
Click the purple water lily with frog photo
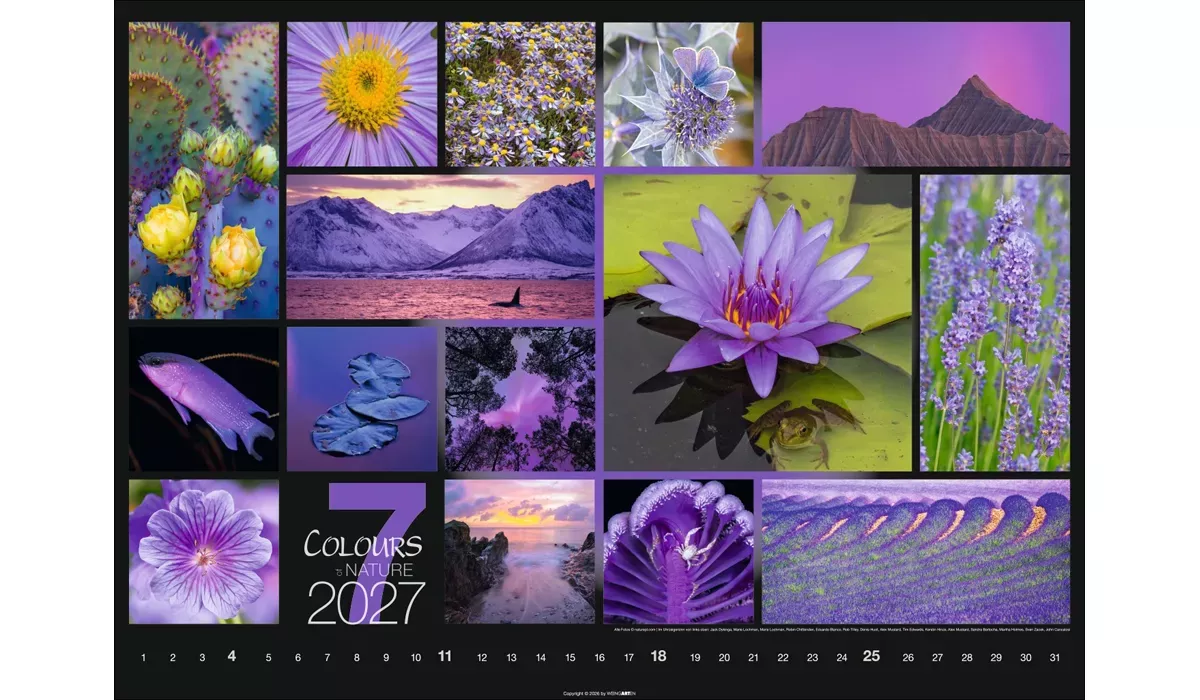tap(757, 323)
